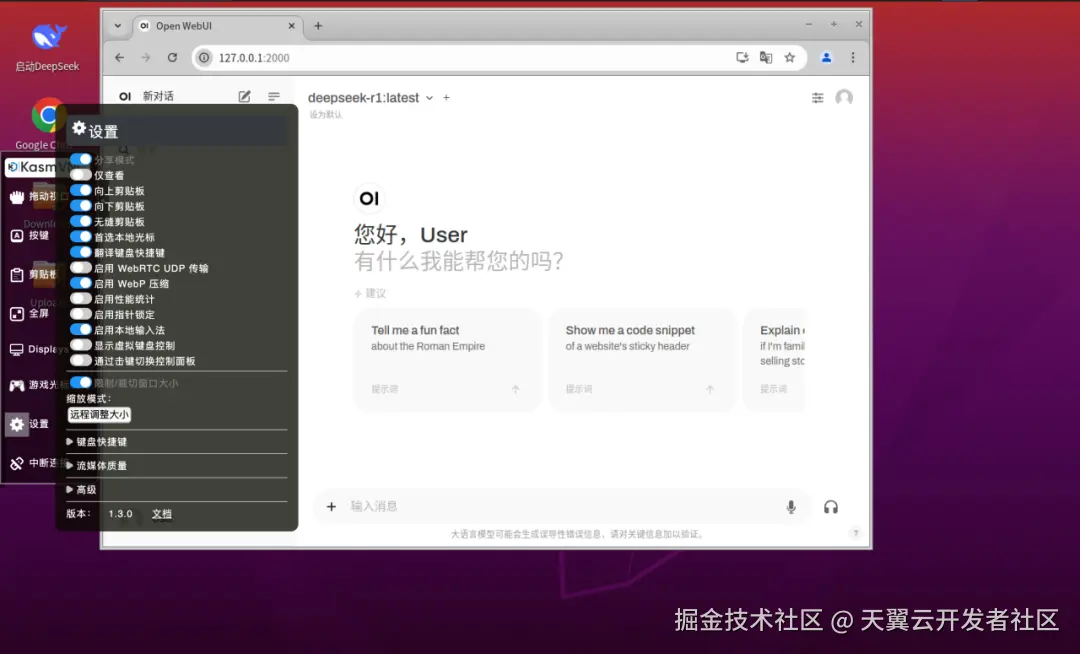Turn on 启用性能统计 switch
This screenshot has height=654, width=1080.
81,299
